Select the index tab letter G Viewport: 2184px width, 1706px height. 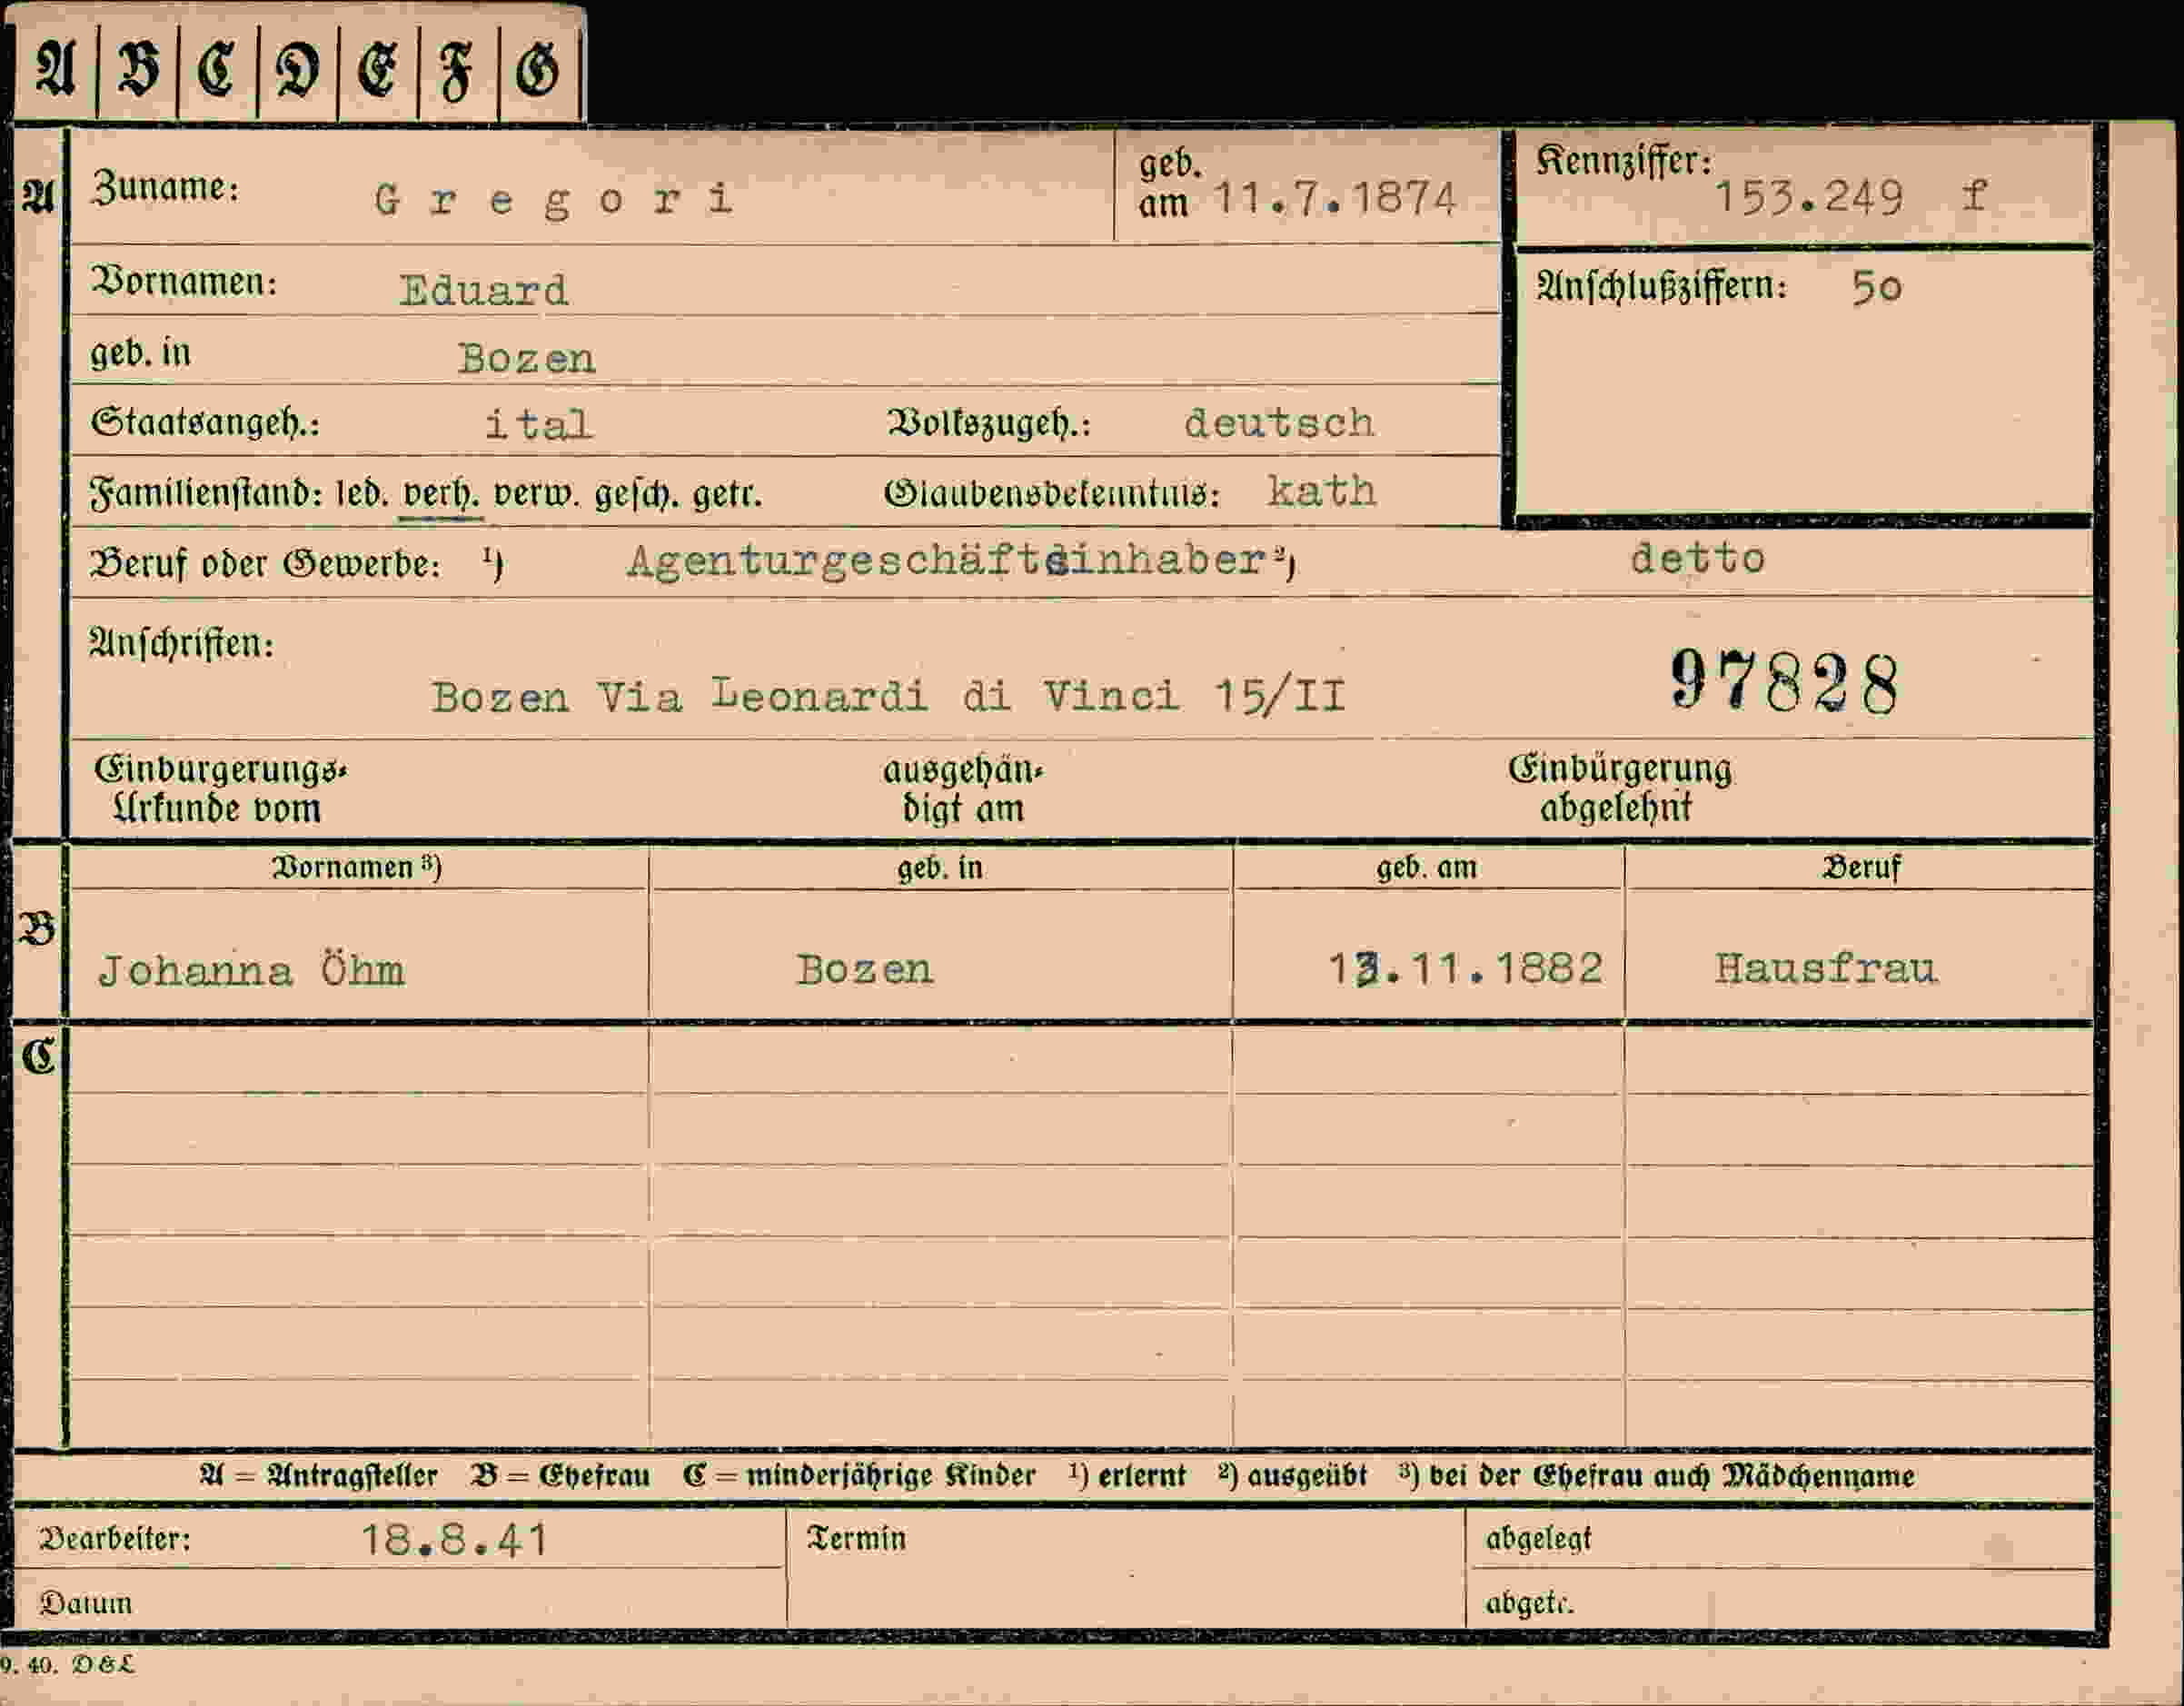(x=538, y=70)
